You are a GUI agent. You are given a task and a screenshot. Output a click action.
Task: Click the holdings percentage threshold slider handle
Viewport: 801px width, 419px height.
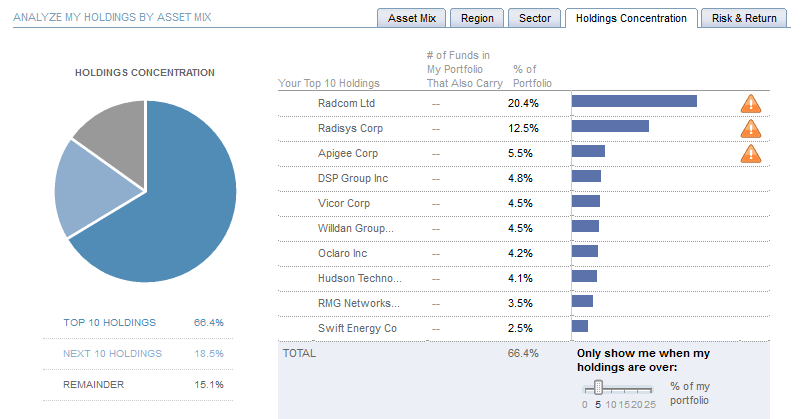(x=598, y=387)
